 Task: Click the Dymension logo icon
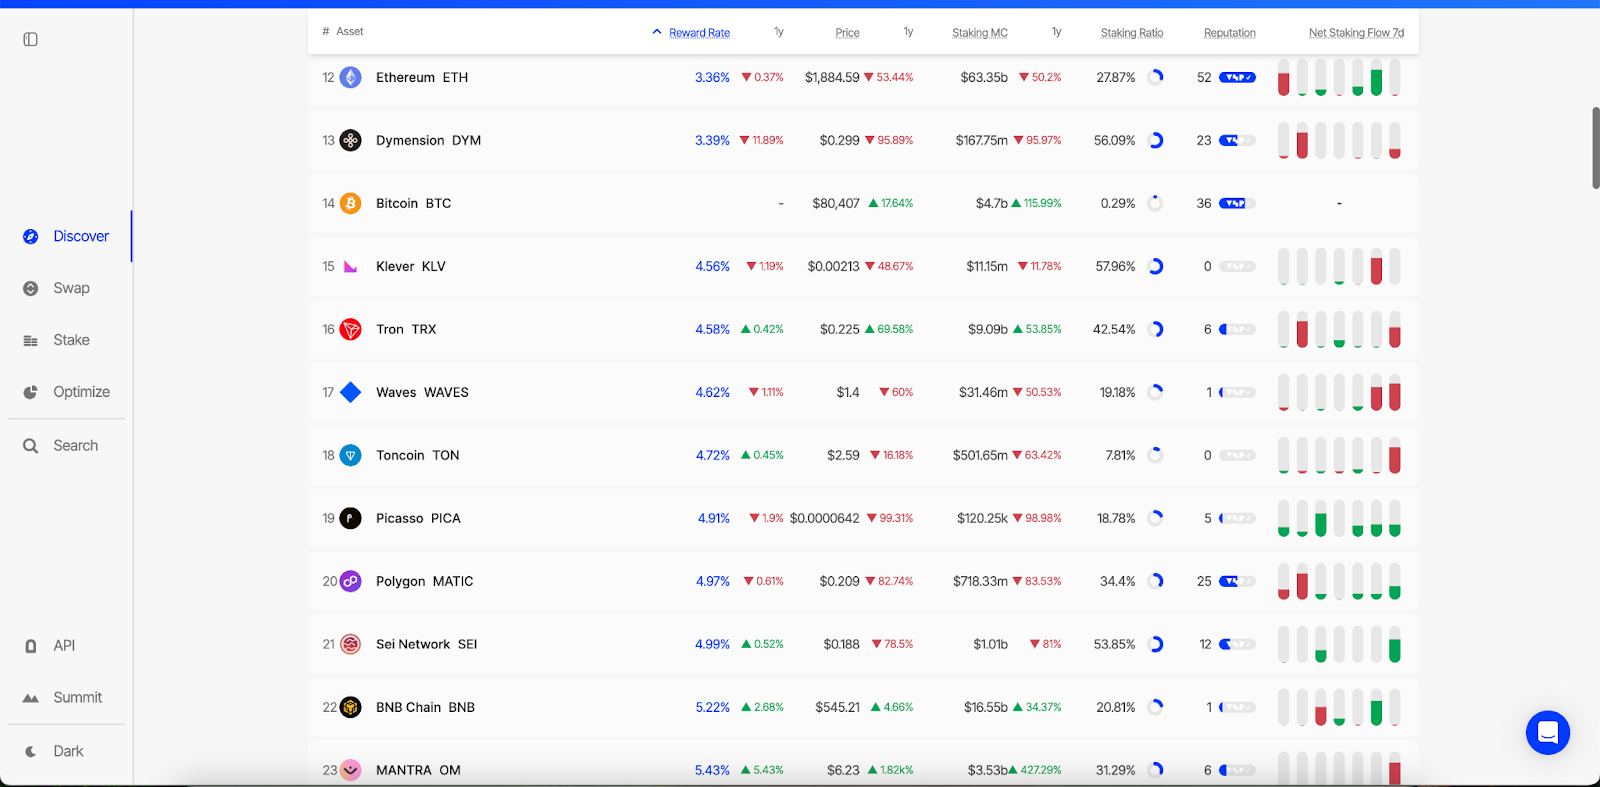coord(351,140)
